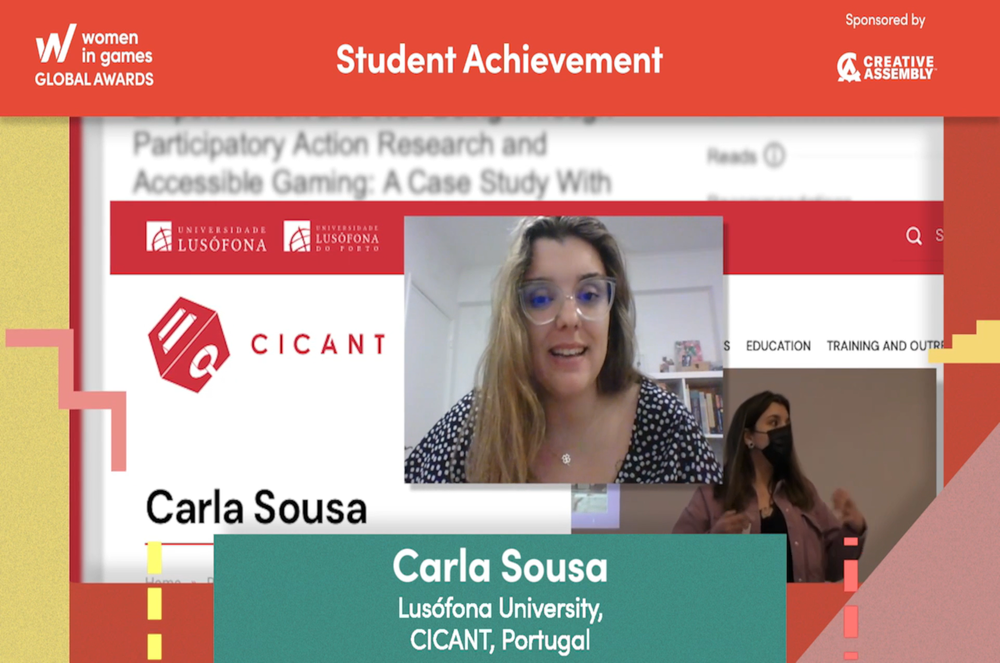Image resolution: width=1000 pixels, height=663 pixels.
Task: Click the info icon next to Reads
Action: (773, 156)
